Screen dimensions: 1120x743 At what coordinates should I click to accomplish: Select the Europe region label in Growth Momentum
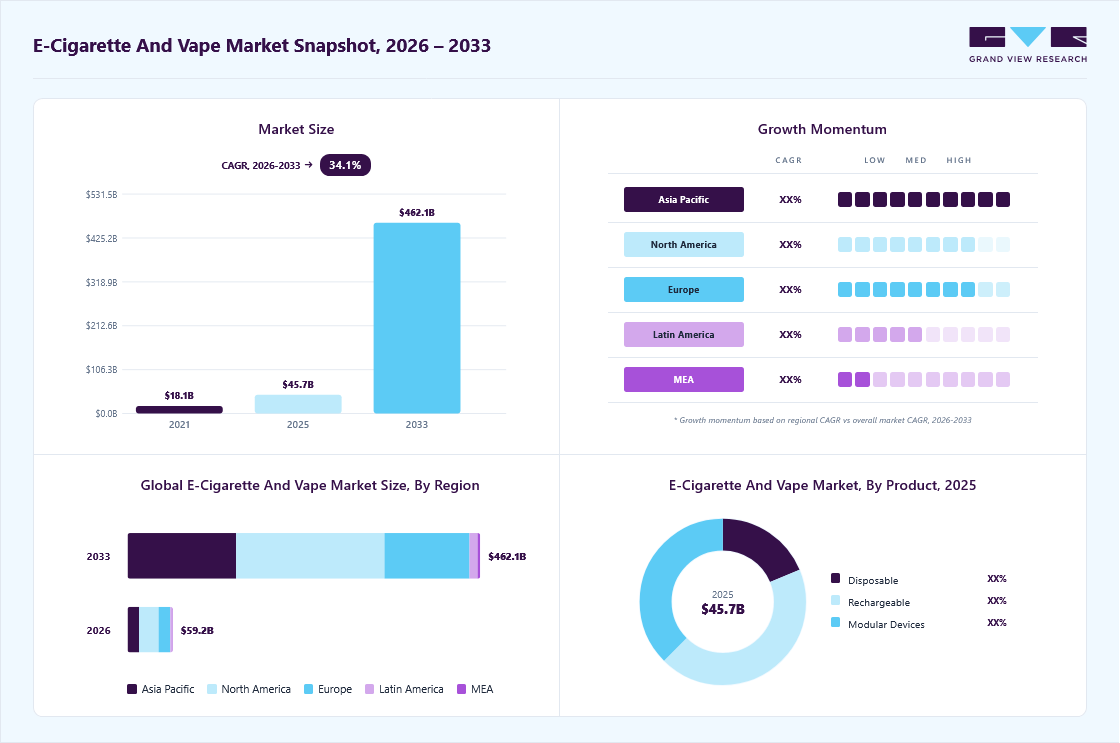tap(684, 289)
